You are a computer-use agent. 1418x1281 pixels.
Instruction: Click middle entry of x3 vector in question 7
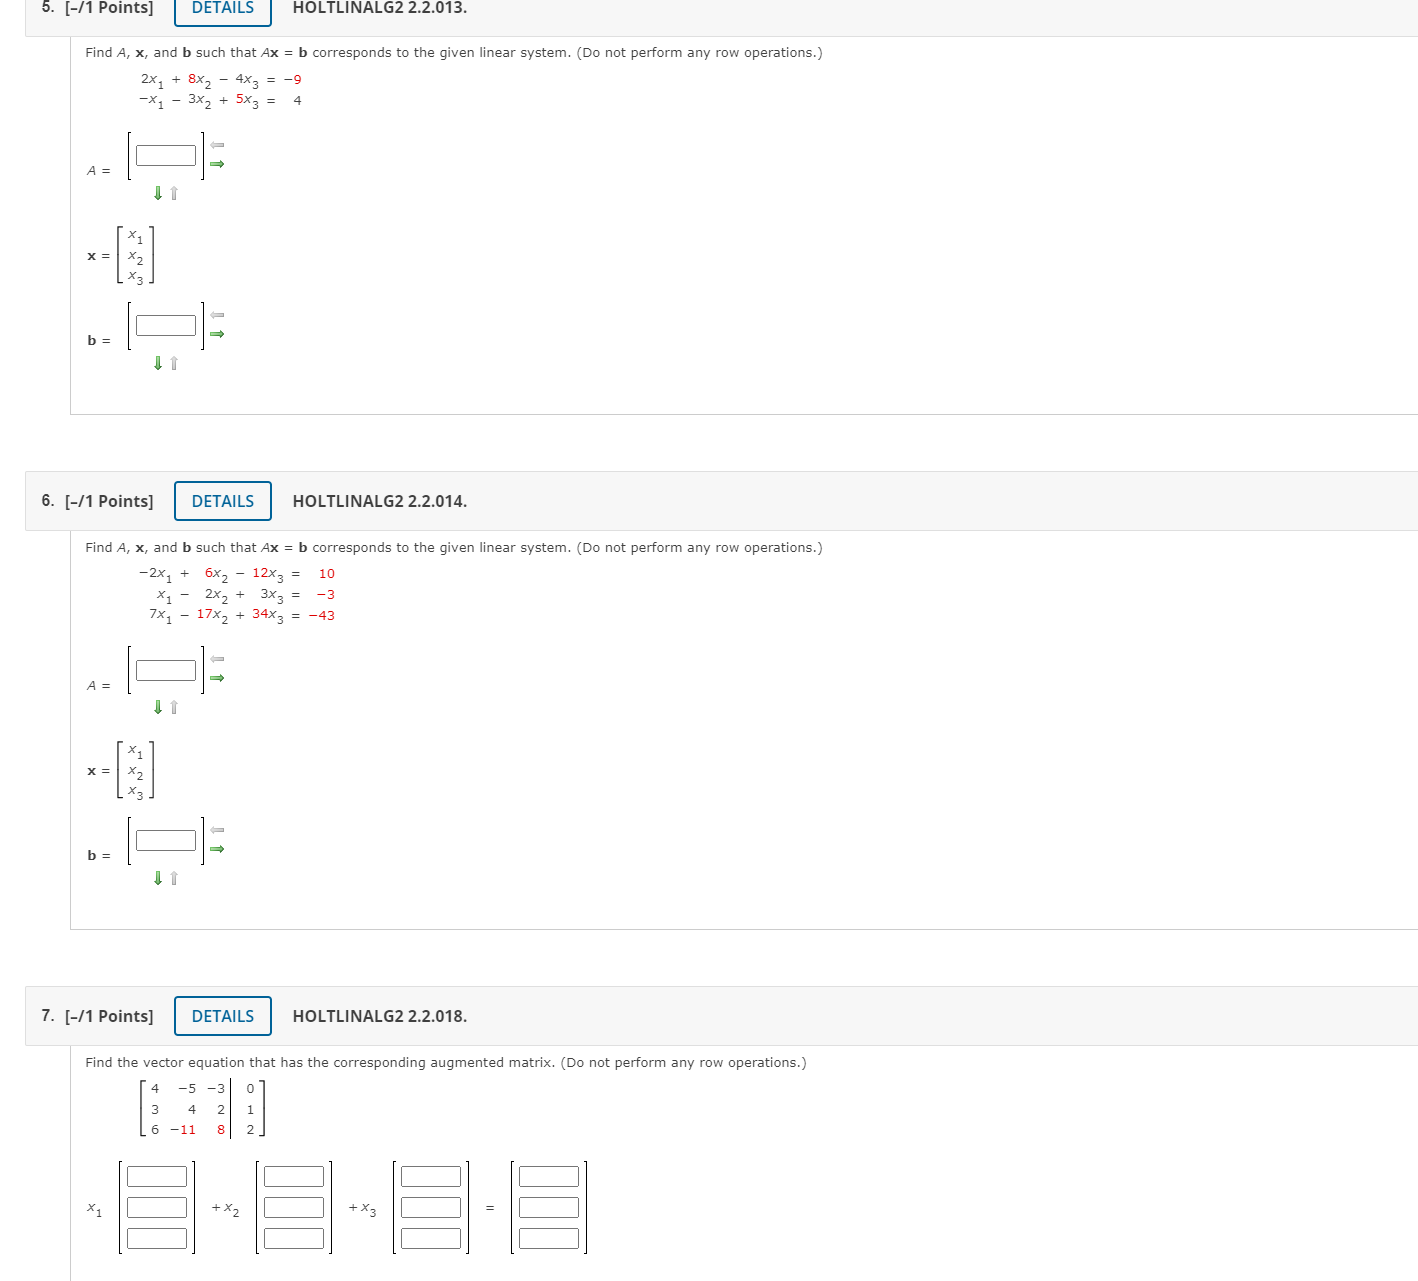431,1207
